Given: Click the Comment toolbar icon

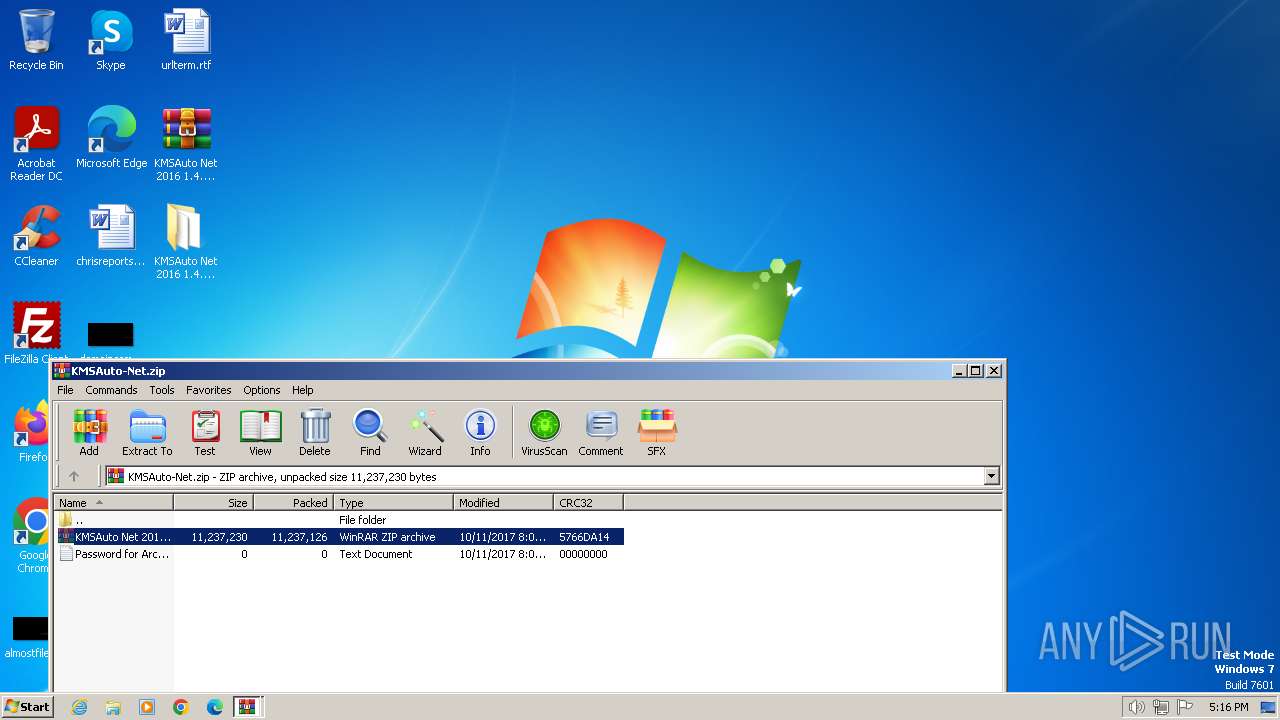Looking at the screenshot, I should point(601,432).
